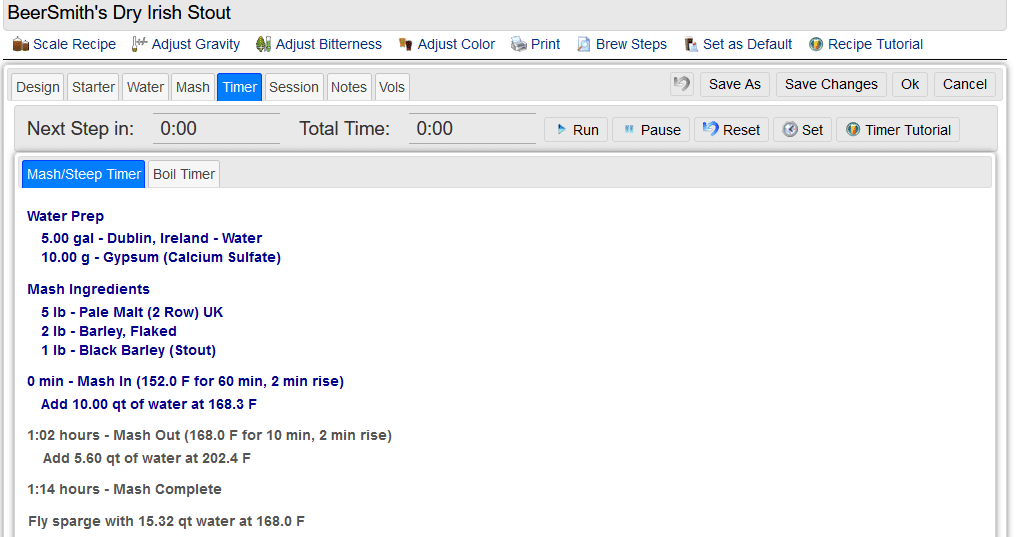The height and width of the screenshot is (537, 1021).
Task: Click '10.00 g - Gypsum (Calcium Sulfate)'
Action: pyautogui.click(x=161, y=257)
